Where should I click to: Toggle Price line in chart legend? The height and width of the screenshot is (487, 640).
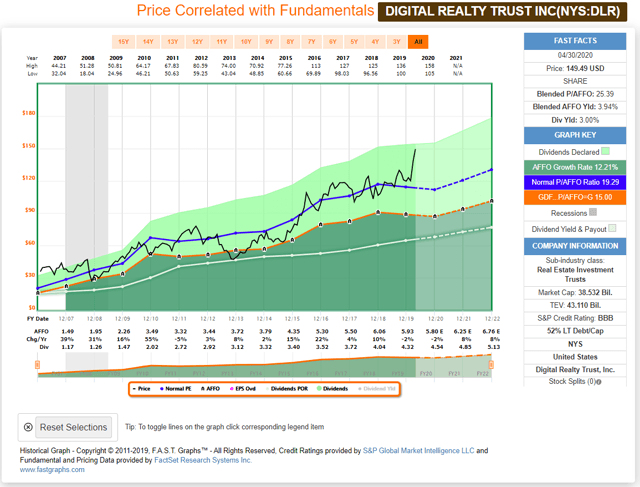click(142, 389)
